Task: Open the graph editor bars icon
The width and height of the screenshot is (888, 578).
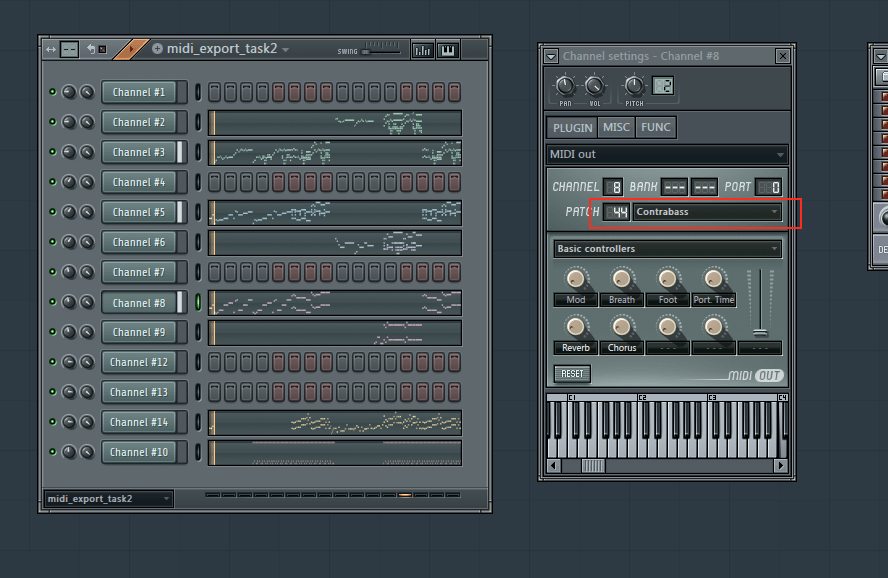Action: click(422, 50)
